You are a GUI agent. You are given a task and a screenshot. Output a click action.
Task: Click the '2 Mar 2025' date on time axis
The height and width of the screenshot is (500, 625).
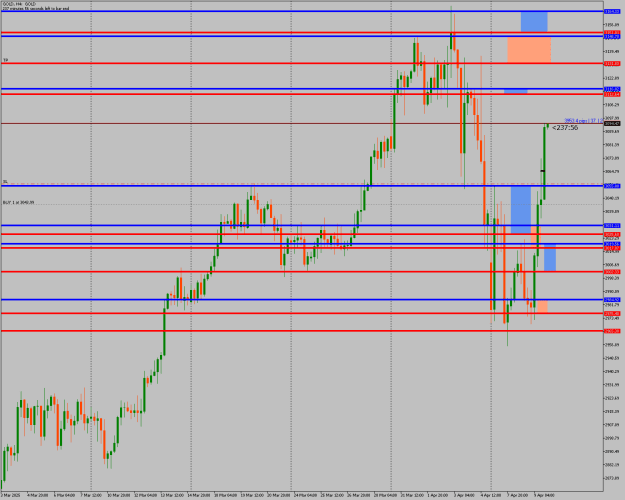[x=9, y=495]
